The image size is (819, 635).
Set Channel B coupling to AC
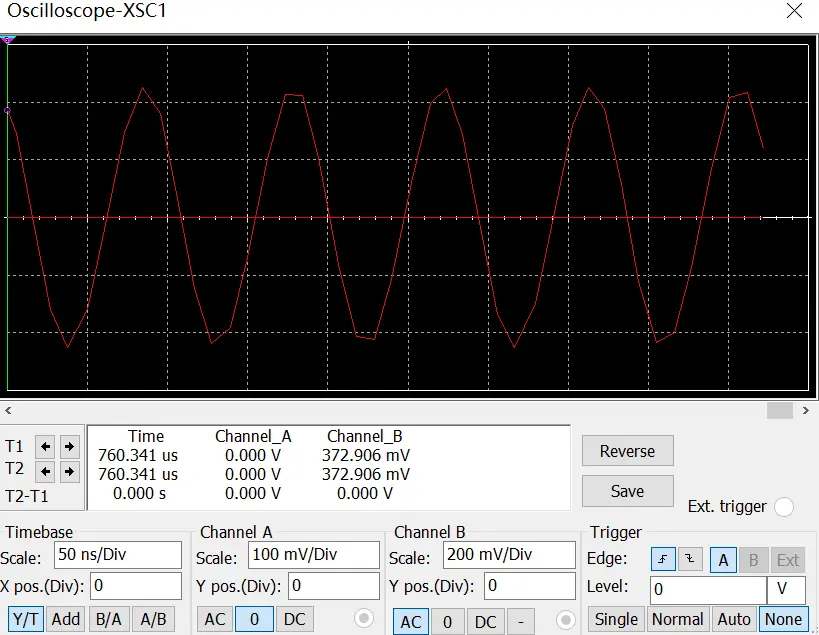pyautogui.click(x=411, y=622)
